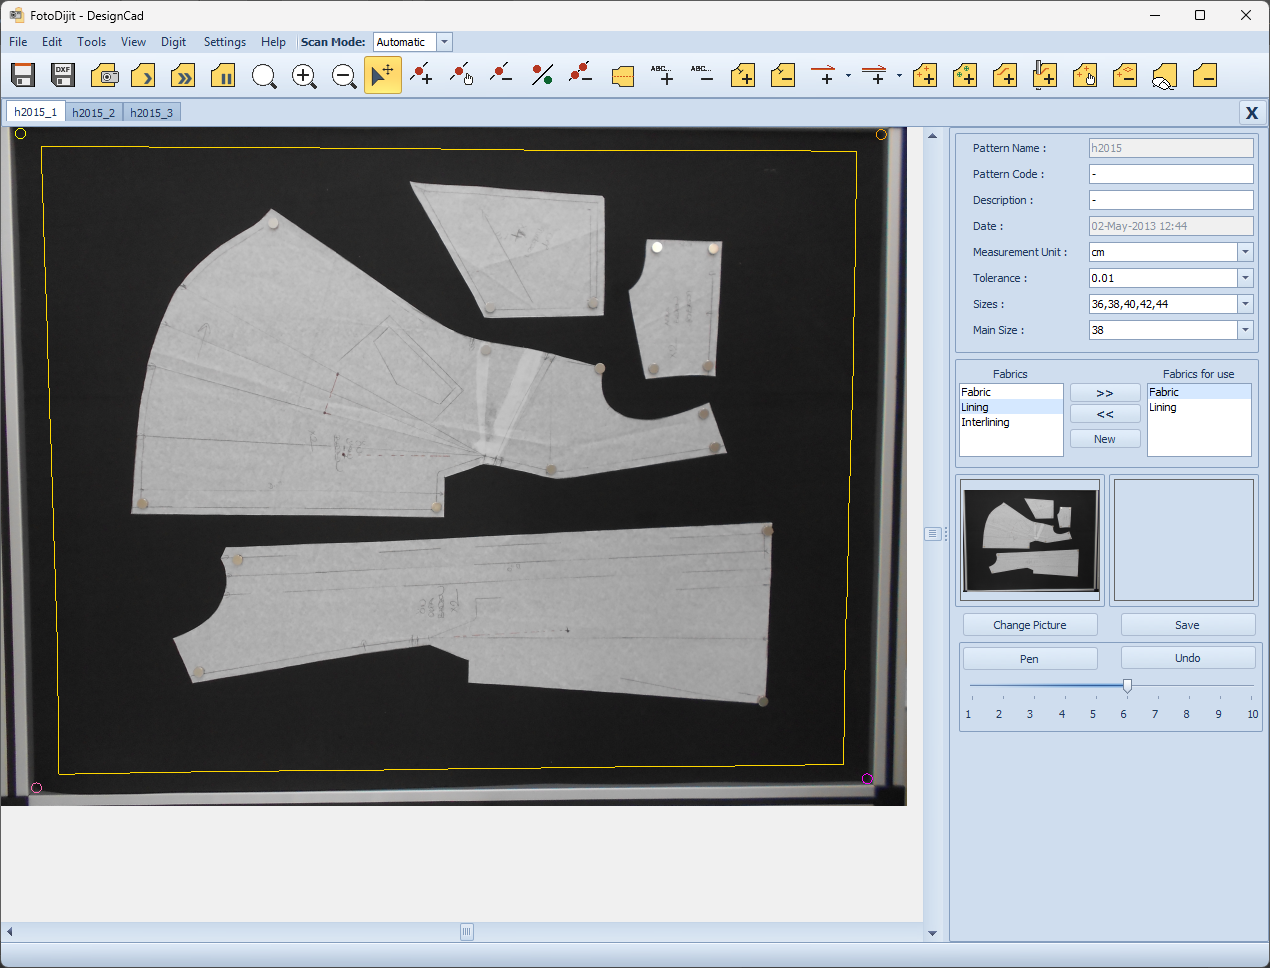Select Interlining in the Fabrics list
The height and width of the screenshot is (970, 1270).
[986, 423]
